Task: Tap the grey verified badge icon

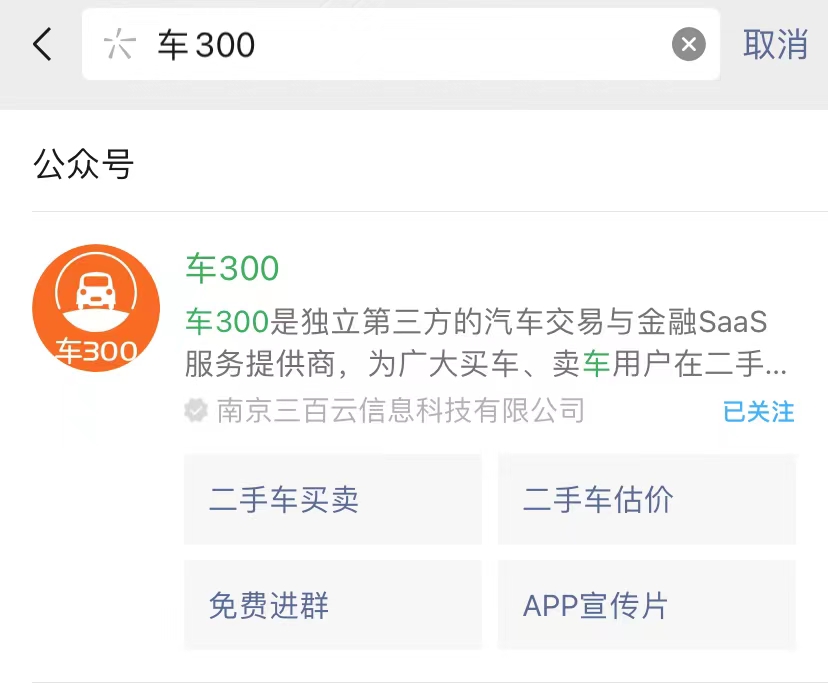Action: point(196,410)
